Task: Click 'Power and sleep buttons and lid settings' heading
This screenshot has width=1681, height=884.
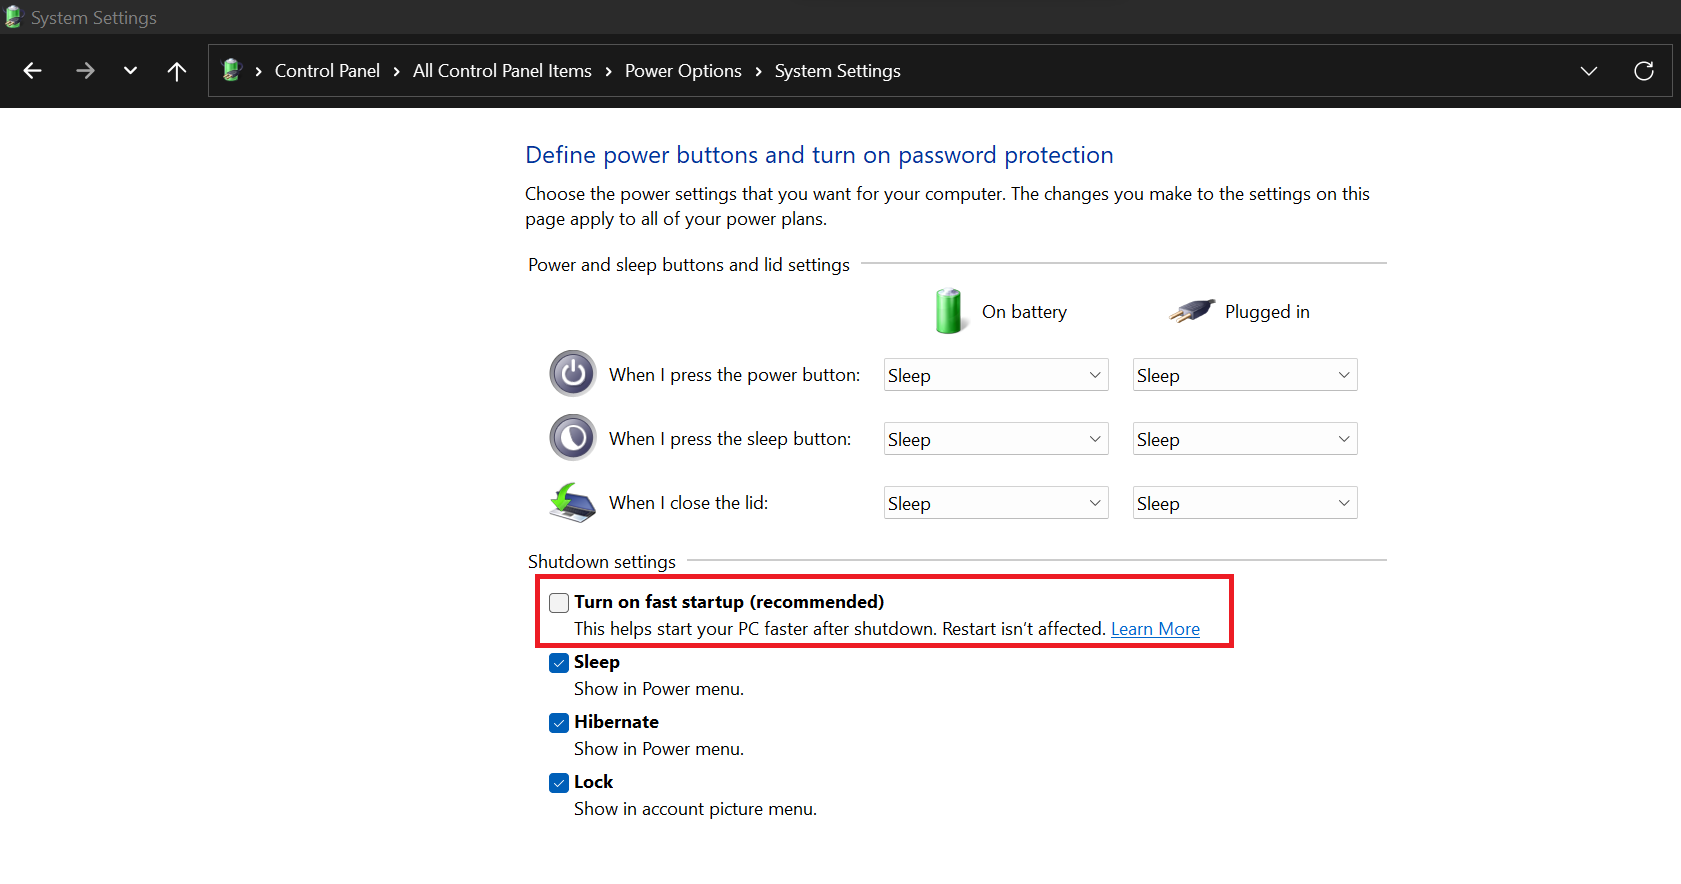Action: tap(689, 265)
